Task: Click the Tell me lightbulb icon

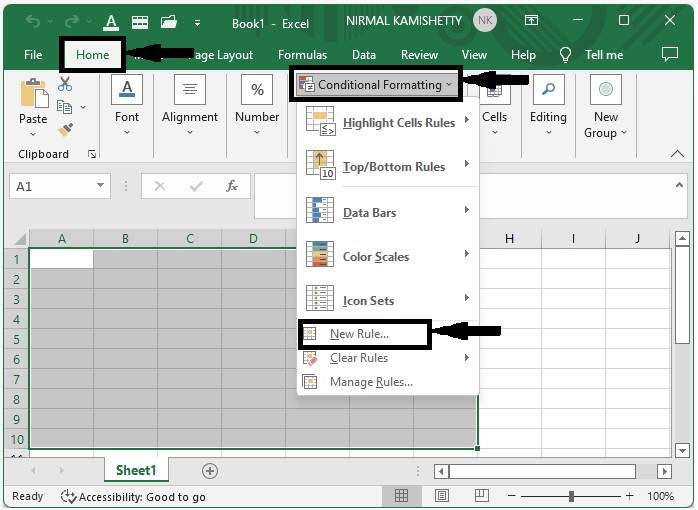Action: (565, 55)
